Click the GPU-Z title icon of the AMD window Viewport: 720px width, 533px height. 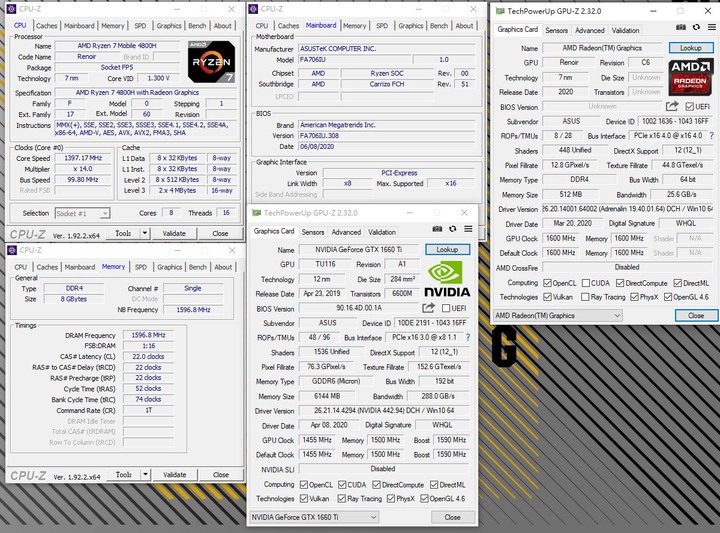pyautogui.click(x=499, y=11)
